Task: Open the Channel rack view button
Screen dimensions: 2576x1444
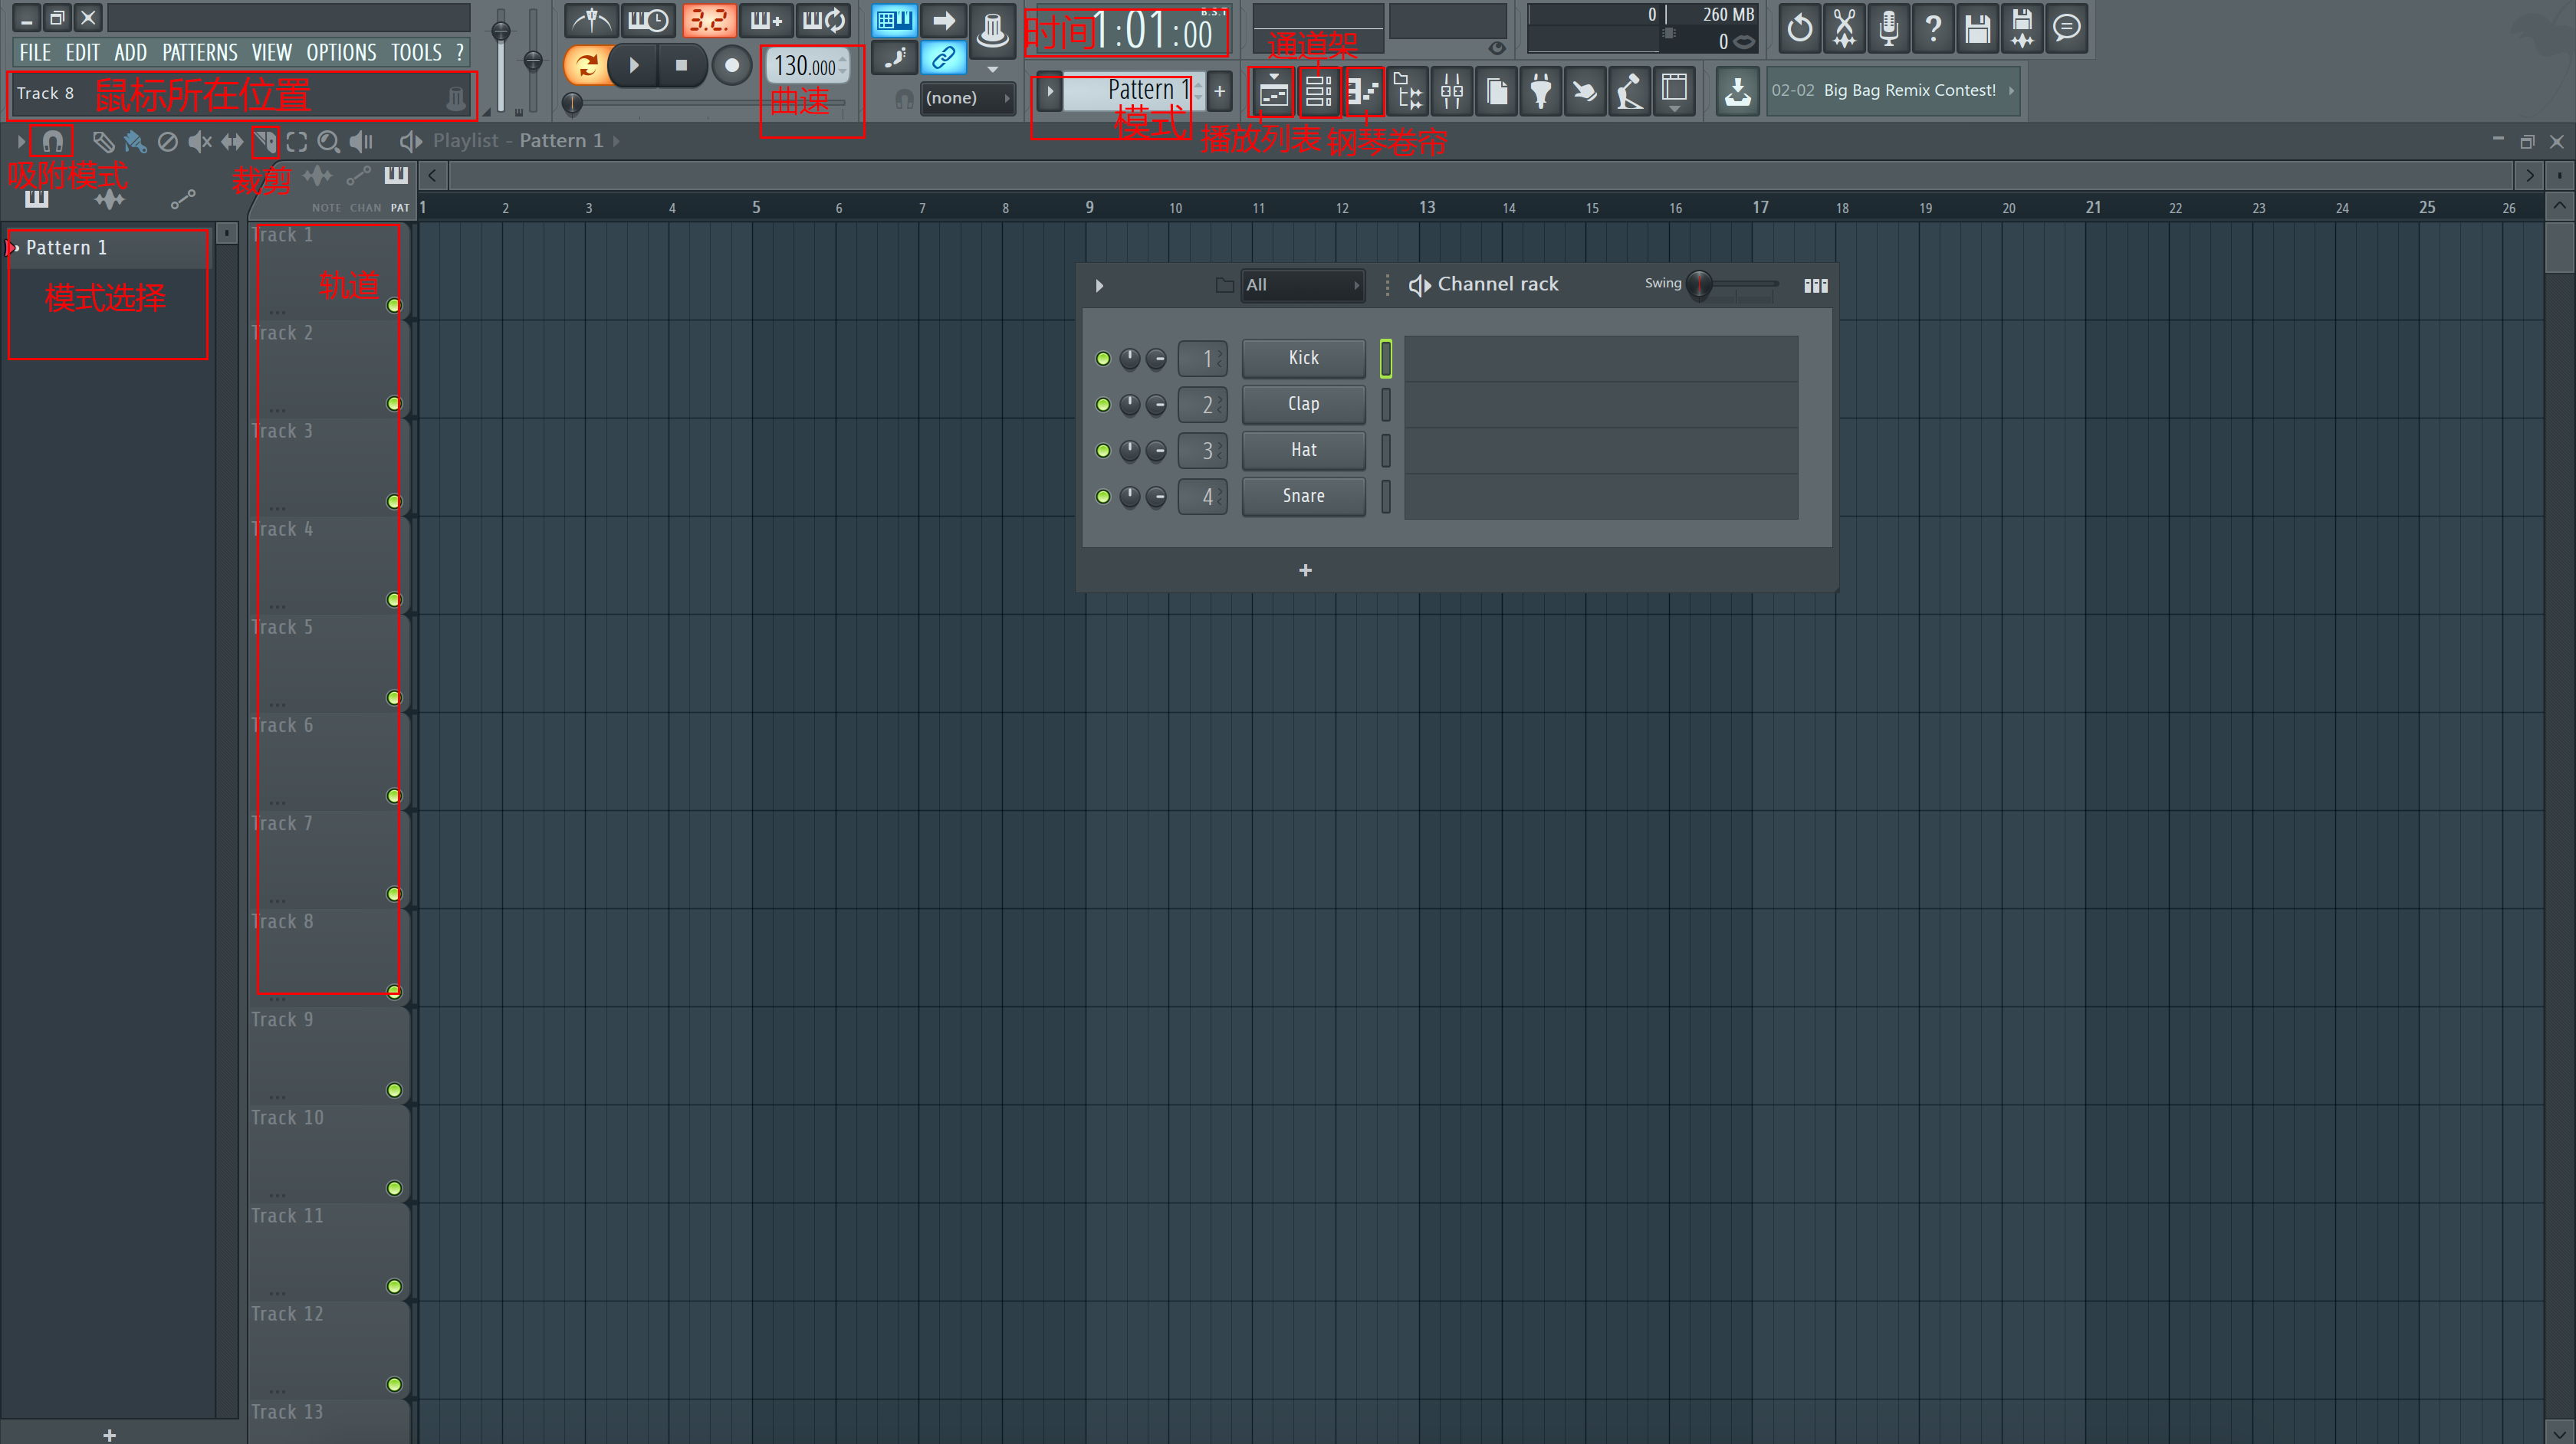Action: point(1318,92)
